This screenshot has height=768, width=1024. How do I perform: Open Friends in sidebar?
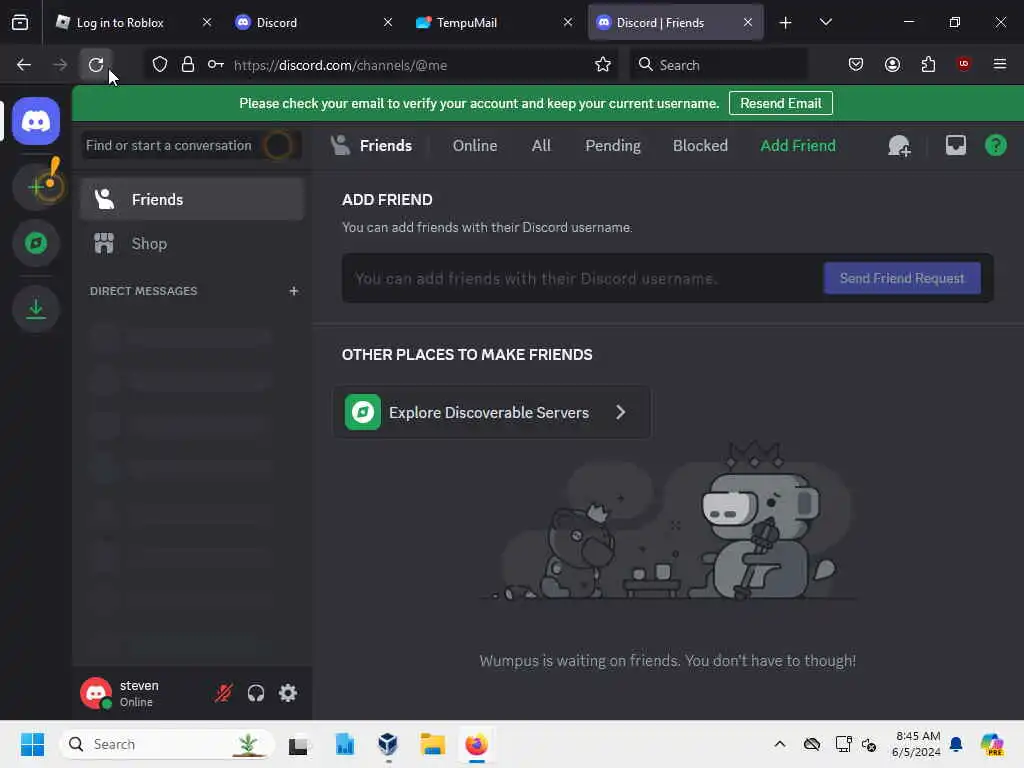click(192, 199)
